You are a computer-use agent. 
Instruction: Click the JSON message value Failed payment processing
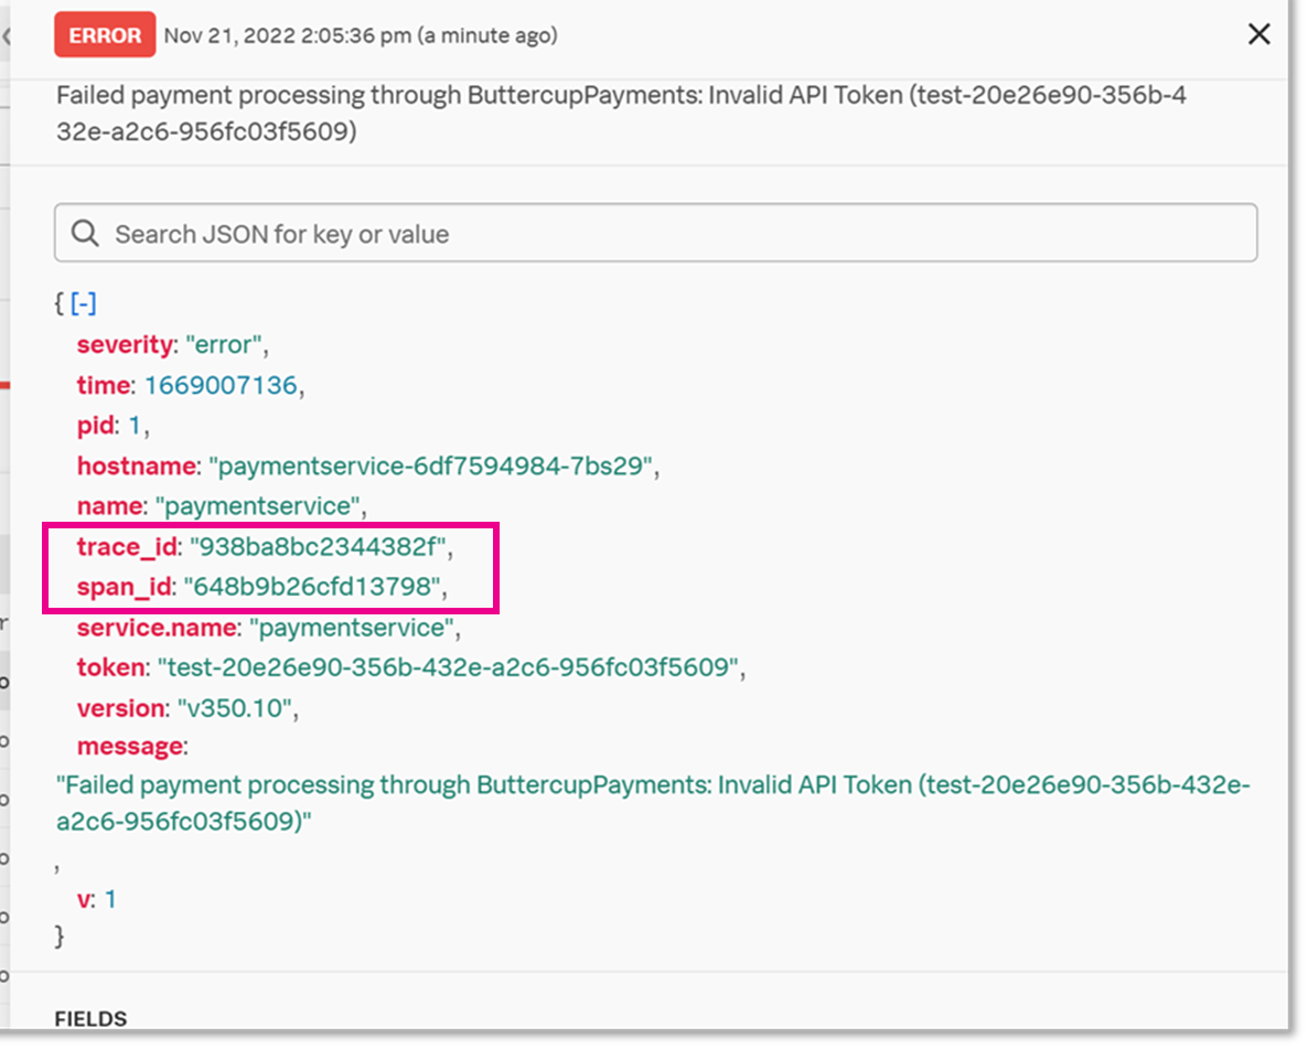point(653,803)
